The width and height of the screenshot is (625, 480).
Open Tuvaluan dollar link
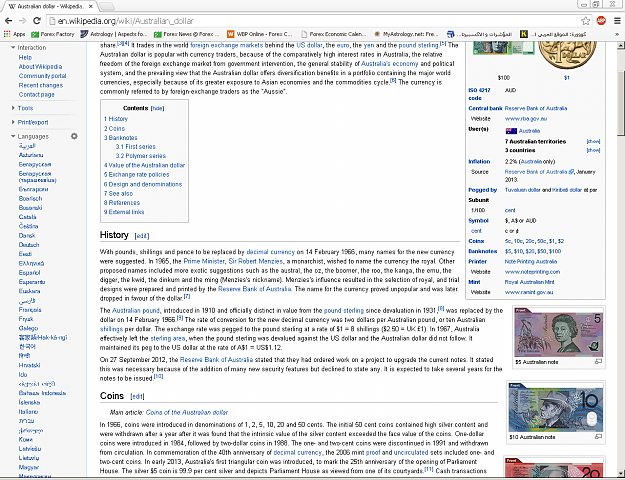pos(523,190)
